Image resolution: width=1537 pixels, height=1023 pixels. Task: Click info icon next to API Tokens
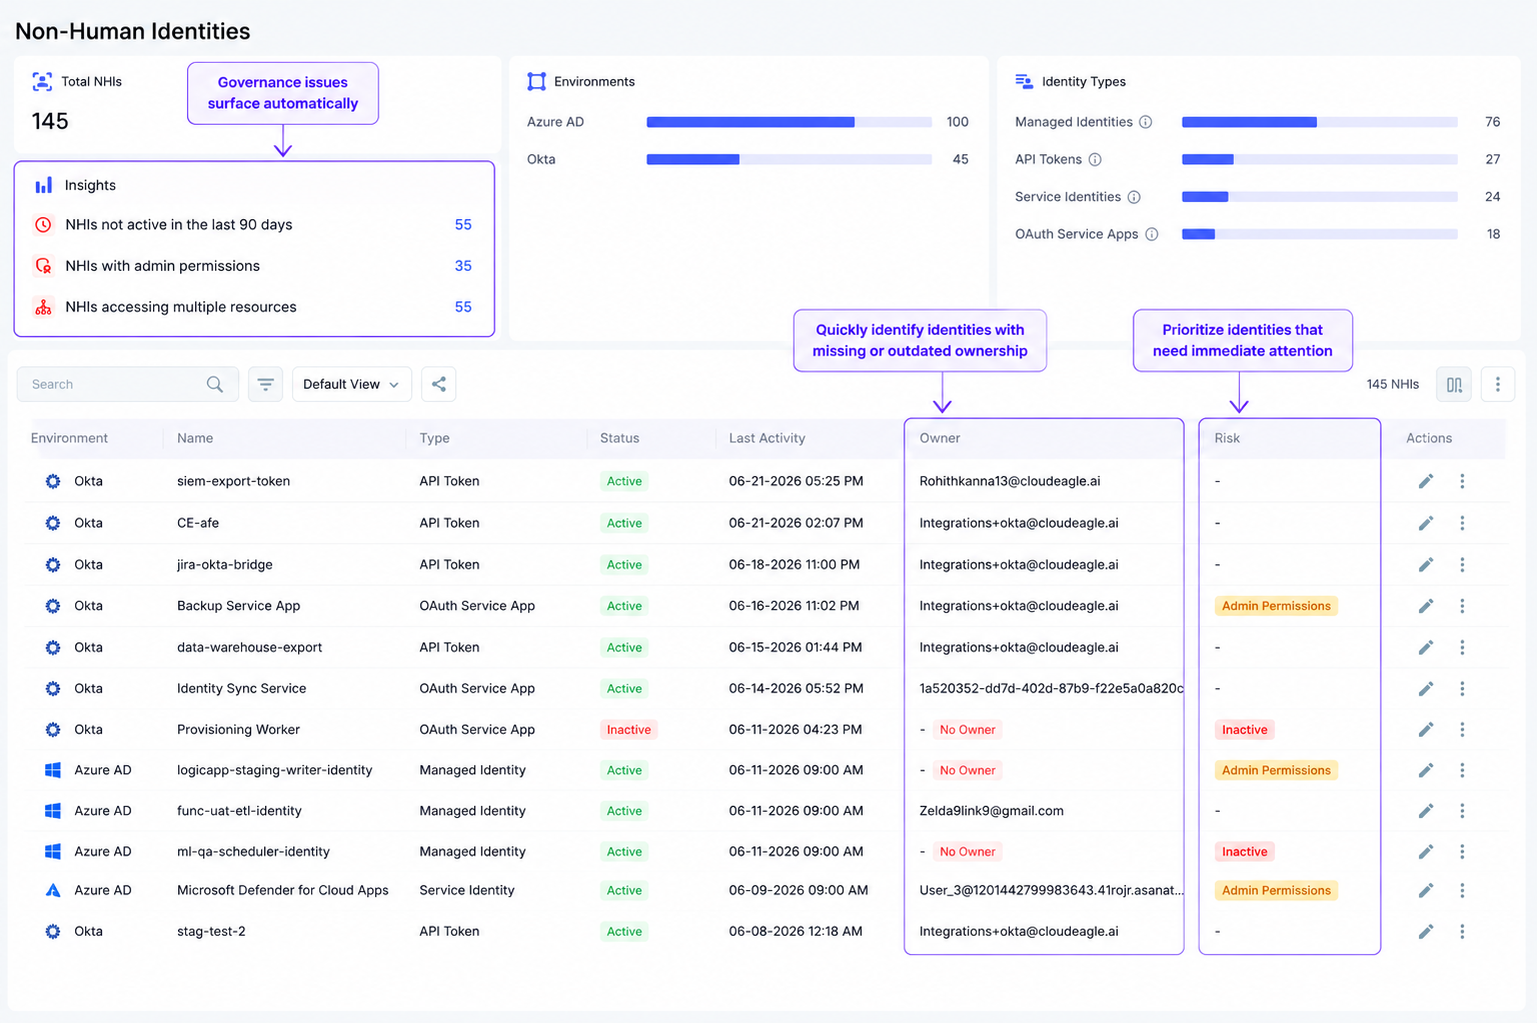pyautogui.click(x=1095, y=160)
